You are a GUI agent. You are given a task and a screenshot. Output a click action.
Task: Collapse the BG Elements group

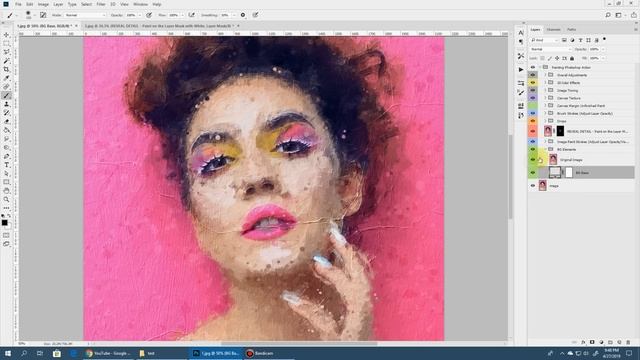coord(545,149)
